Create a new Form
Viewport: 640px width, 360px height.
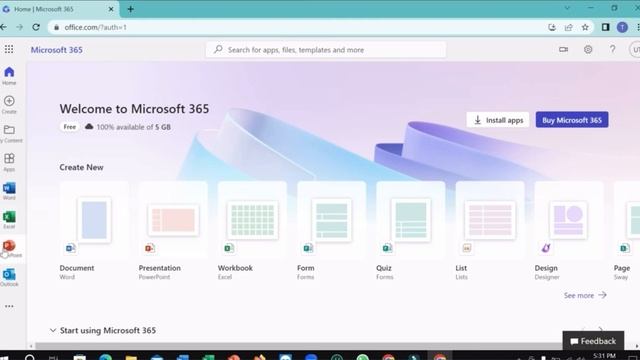pyautogui.click(x=331, y=231)
